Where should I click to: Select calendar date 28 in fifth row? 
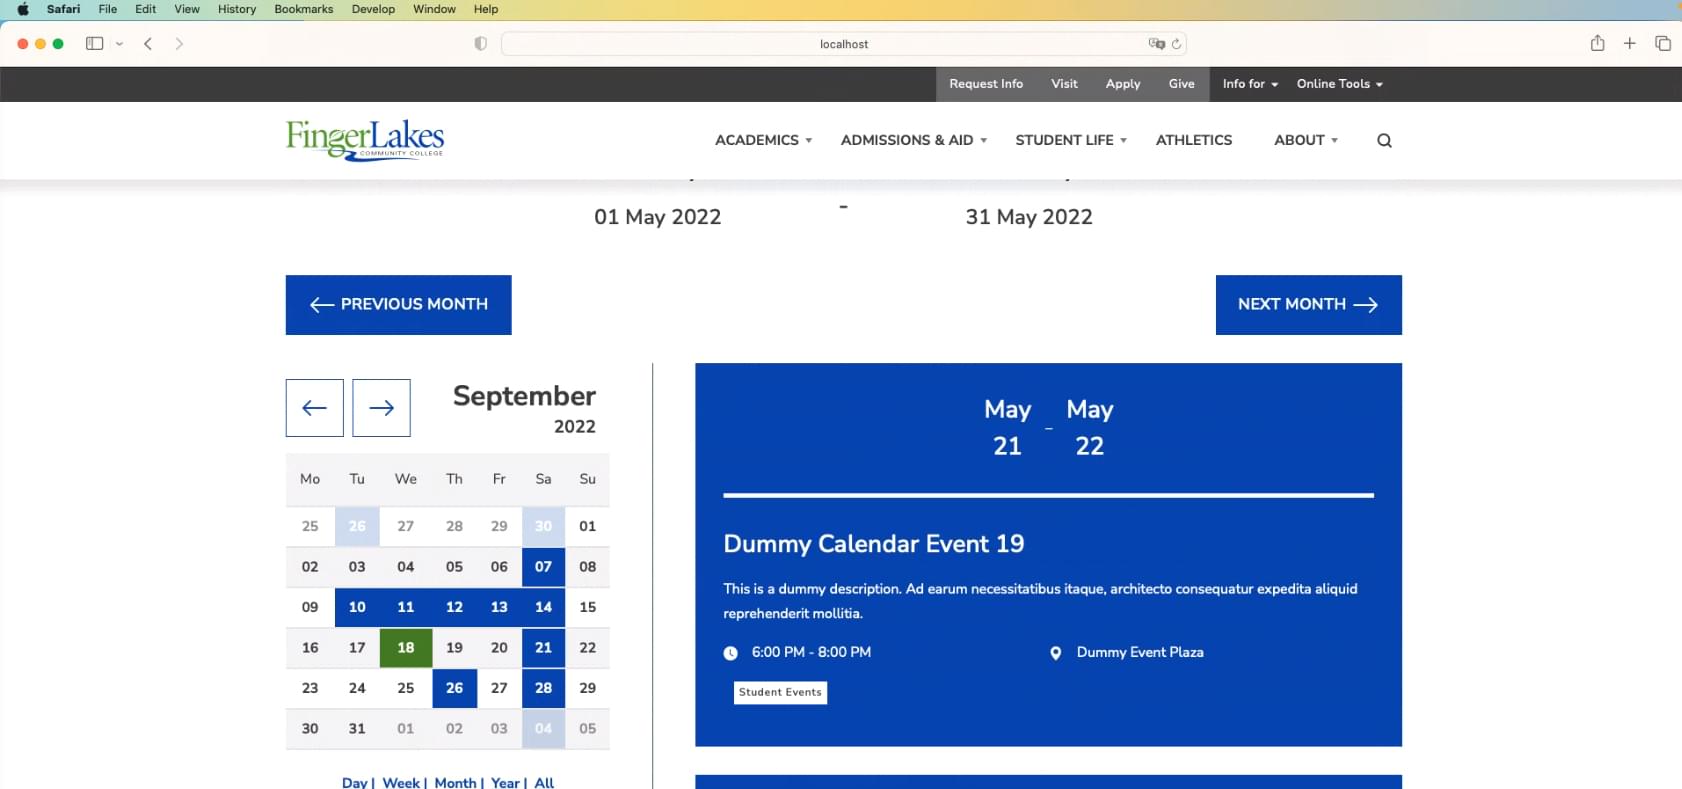point(543,688)
